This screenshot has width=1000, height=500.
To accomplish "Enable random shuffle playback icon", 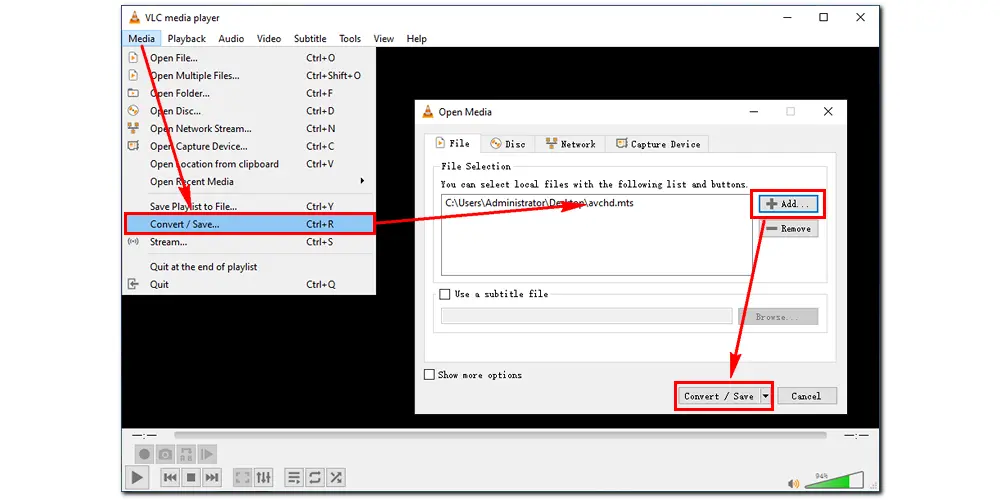I will [x=336, y=477].
